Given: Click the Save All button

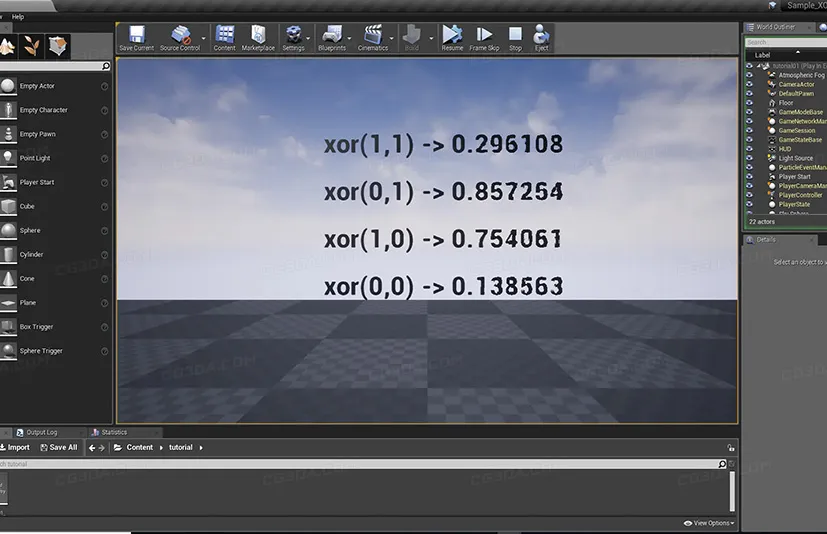Looking at the screenshot, I should coord(59,447).
